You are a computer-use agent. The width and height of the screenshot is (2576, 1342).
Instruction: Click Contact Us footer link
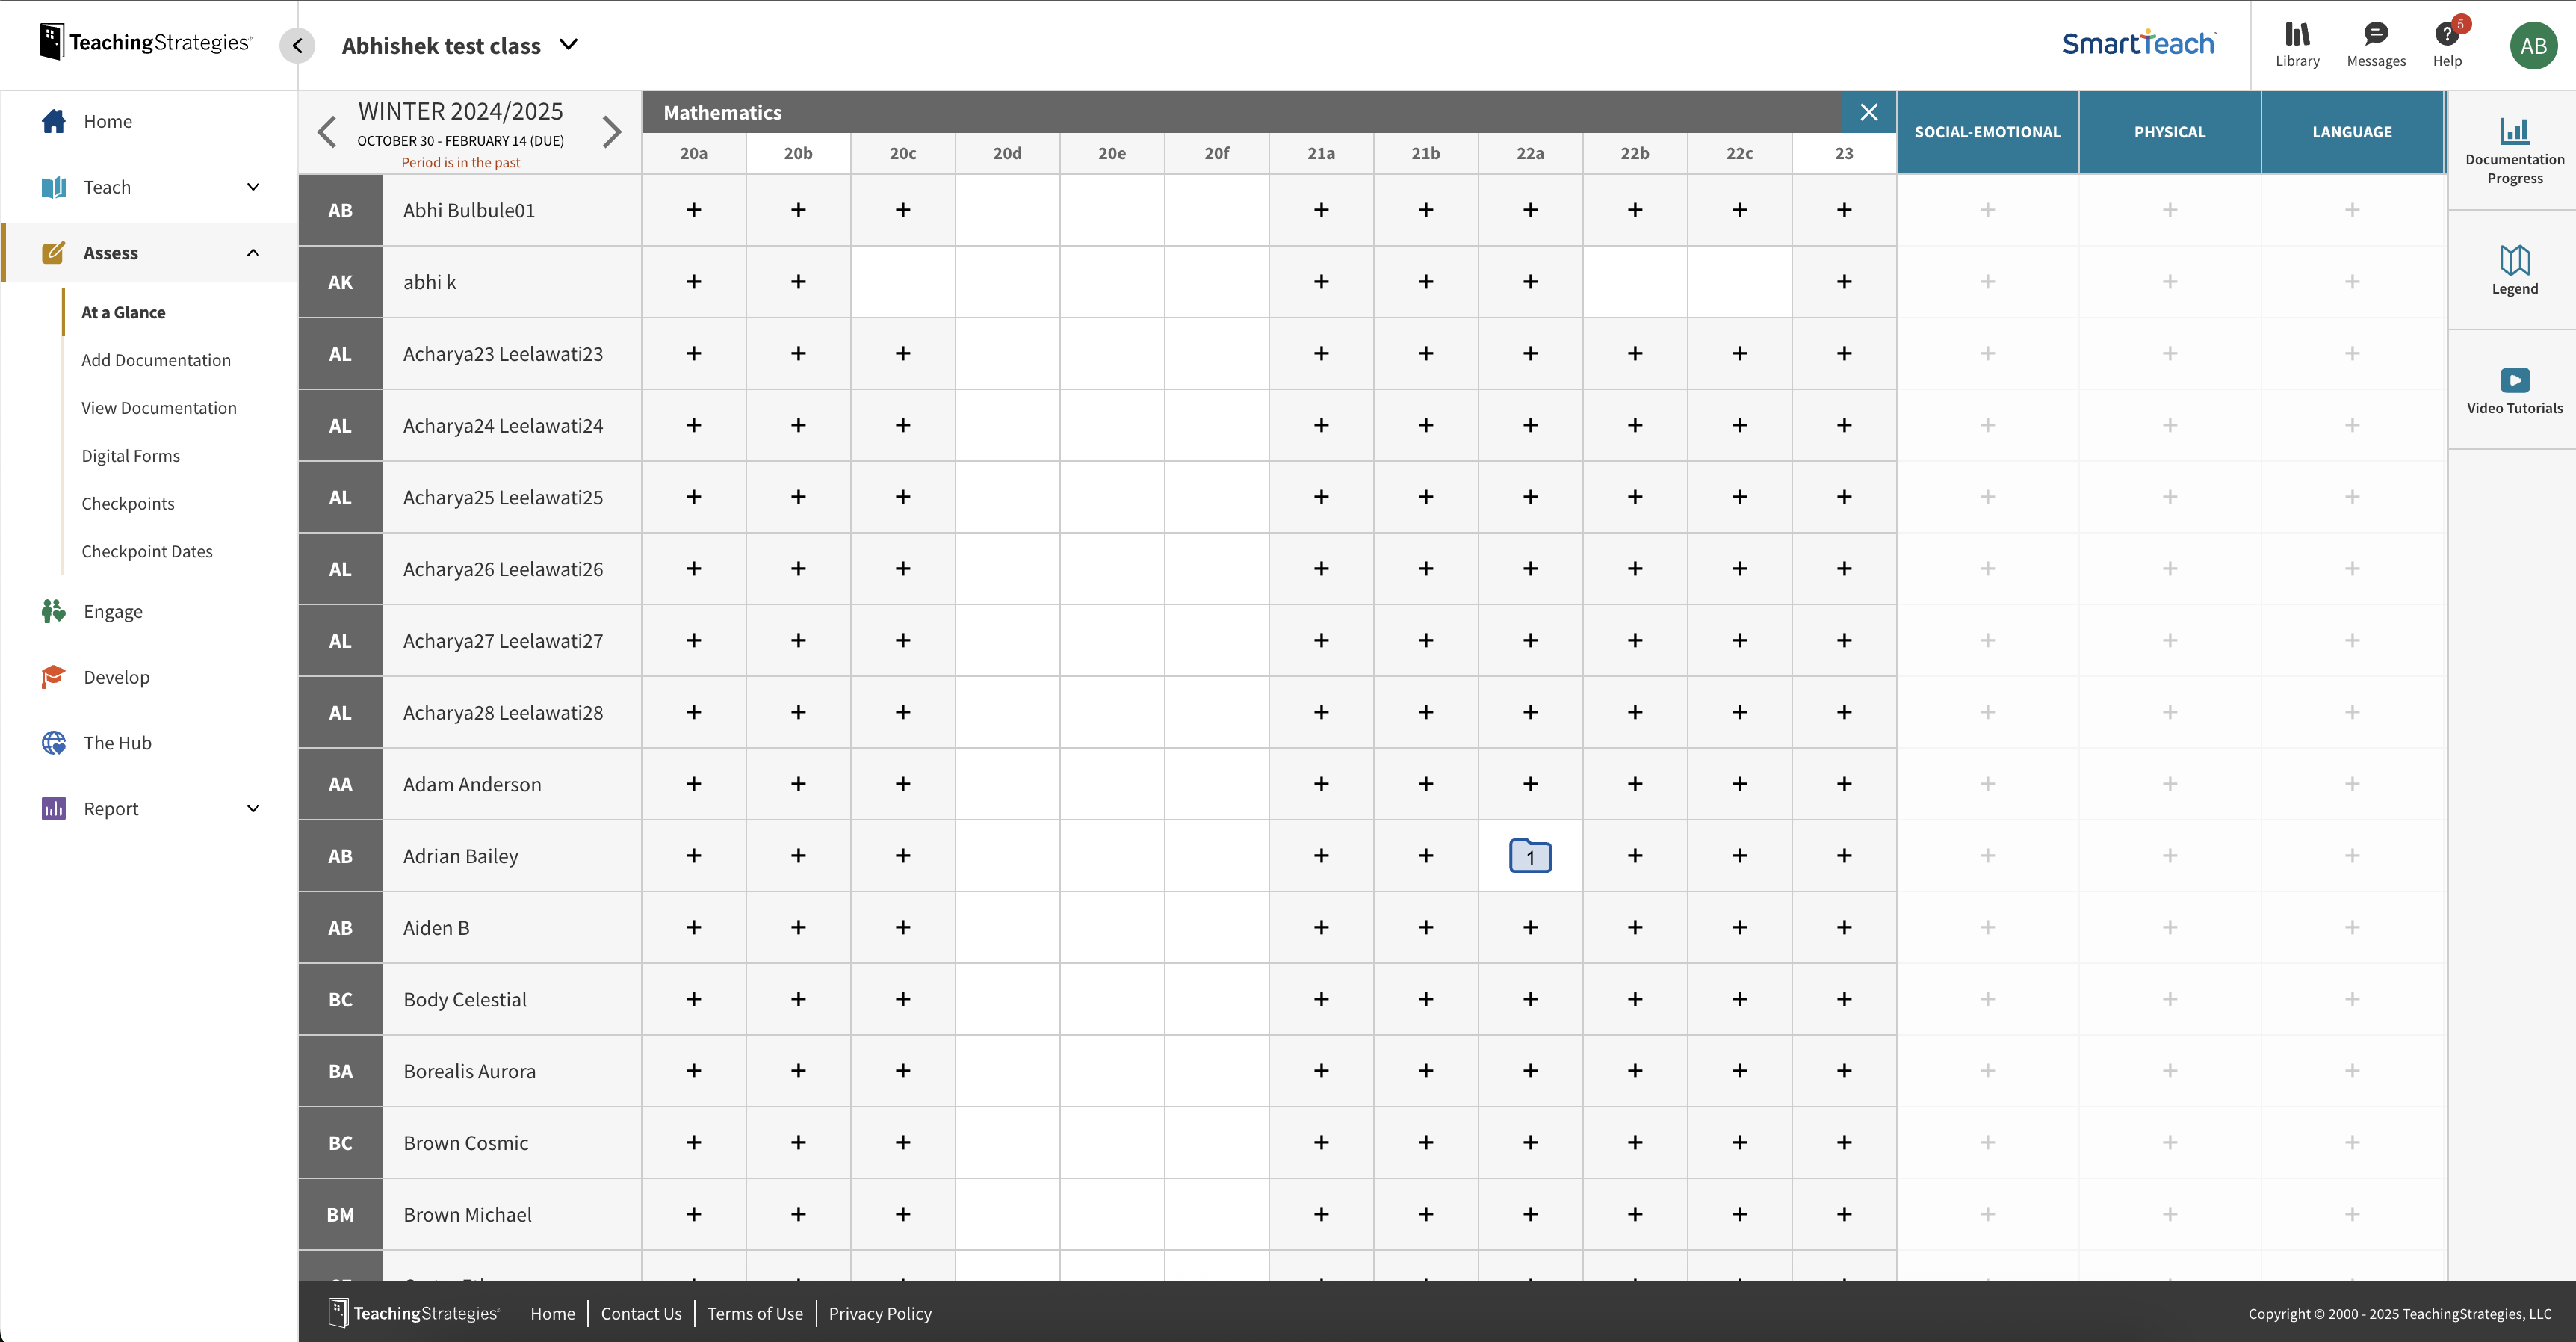[x=641, y=1313]
